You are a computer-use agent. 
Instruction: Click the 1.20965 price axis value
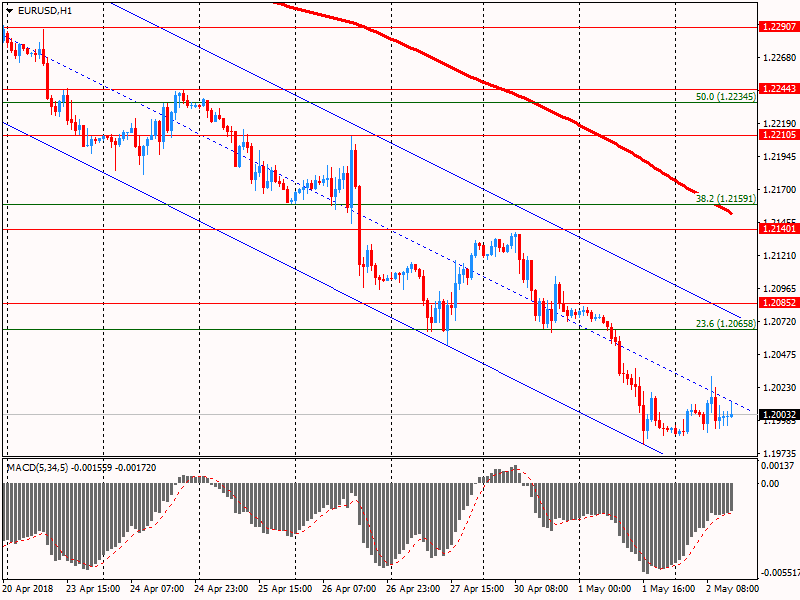coord(780,289)
